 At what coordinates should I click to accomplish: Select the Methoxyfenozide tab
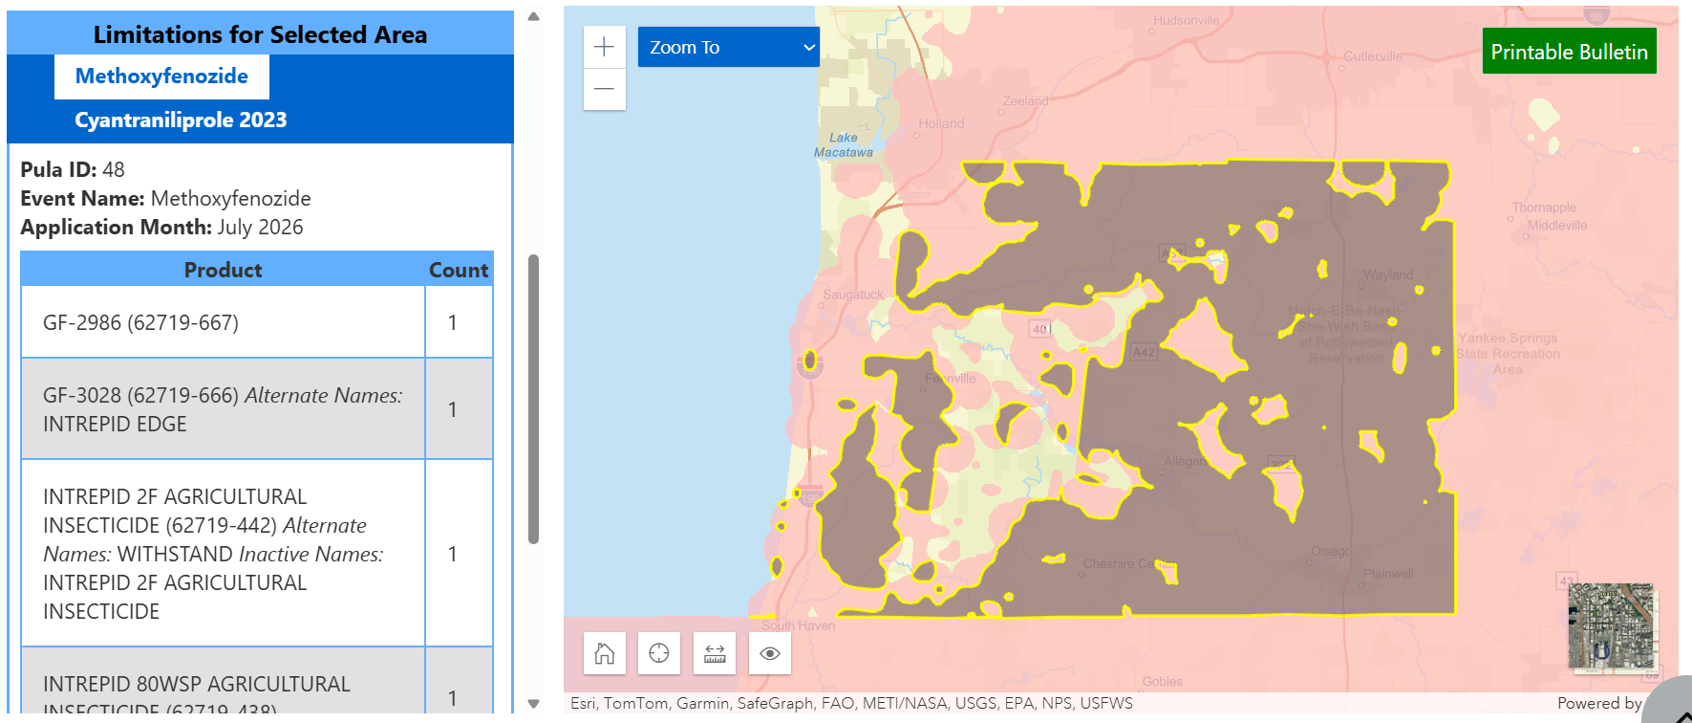[161, 76]
